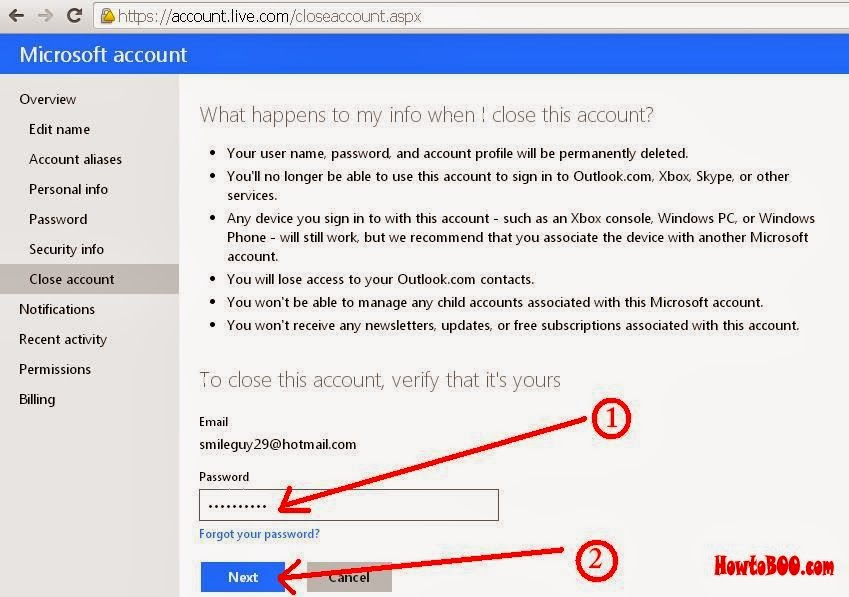This screenshot has height=597, width=849.
Task: Go to Account aliases
Action: pos(75,159)
